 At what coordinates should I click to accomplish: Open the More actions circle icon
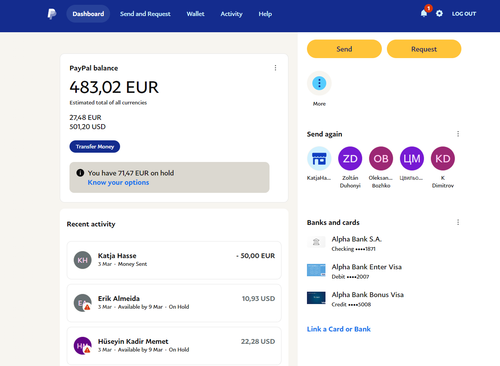tap(319, 83)
